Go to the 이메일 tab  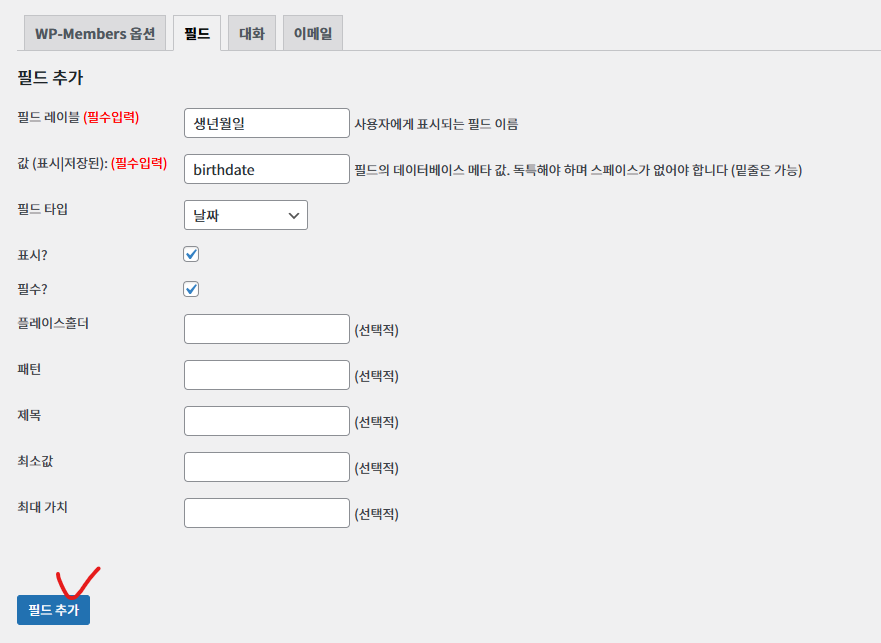[x=313, y=33]
